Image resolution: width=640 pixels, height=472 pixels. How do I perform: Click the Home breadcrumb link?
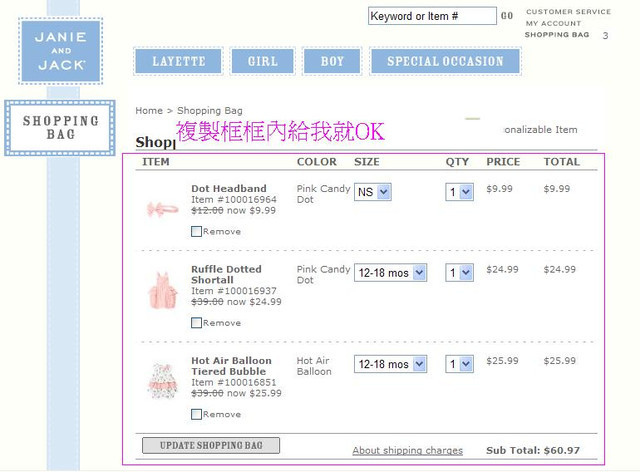click(x=149, y=111)
